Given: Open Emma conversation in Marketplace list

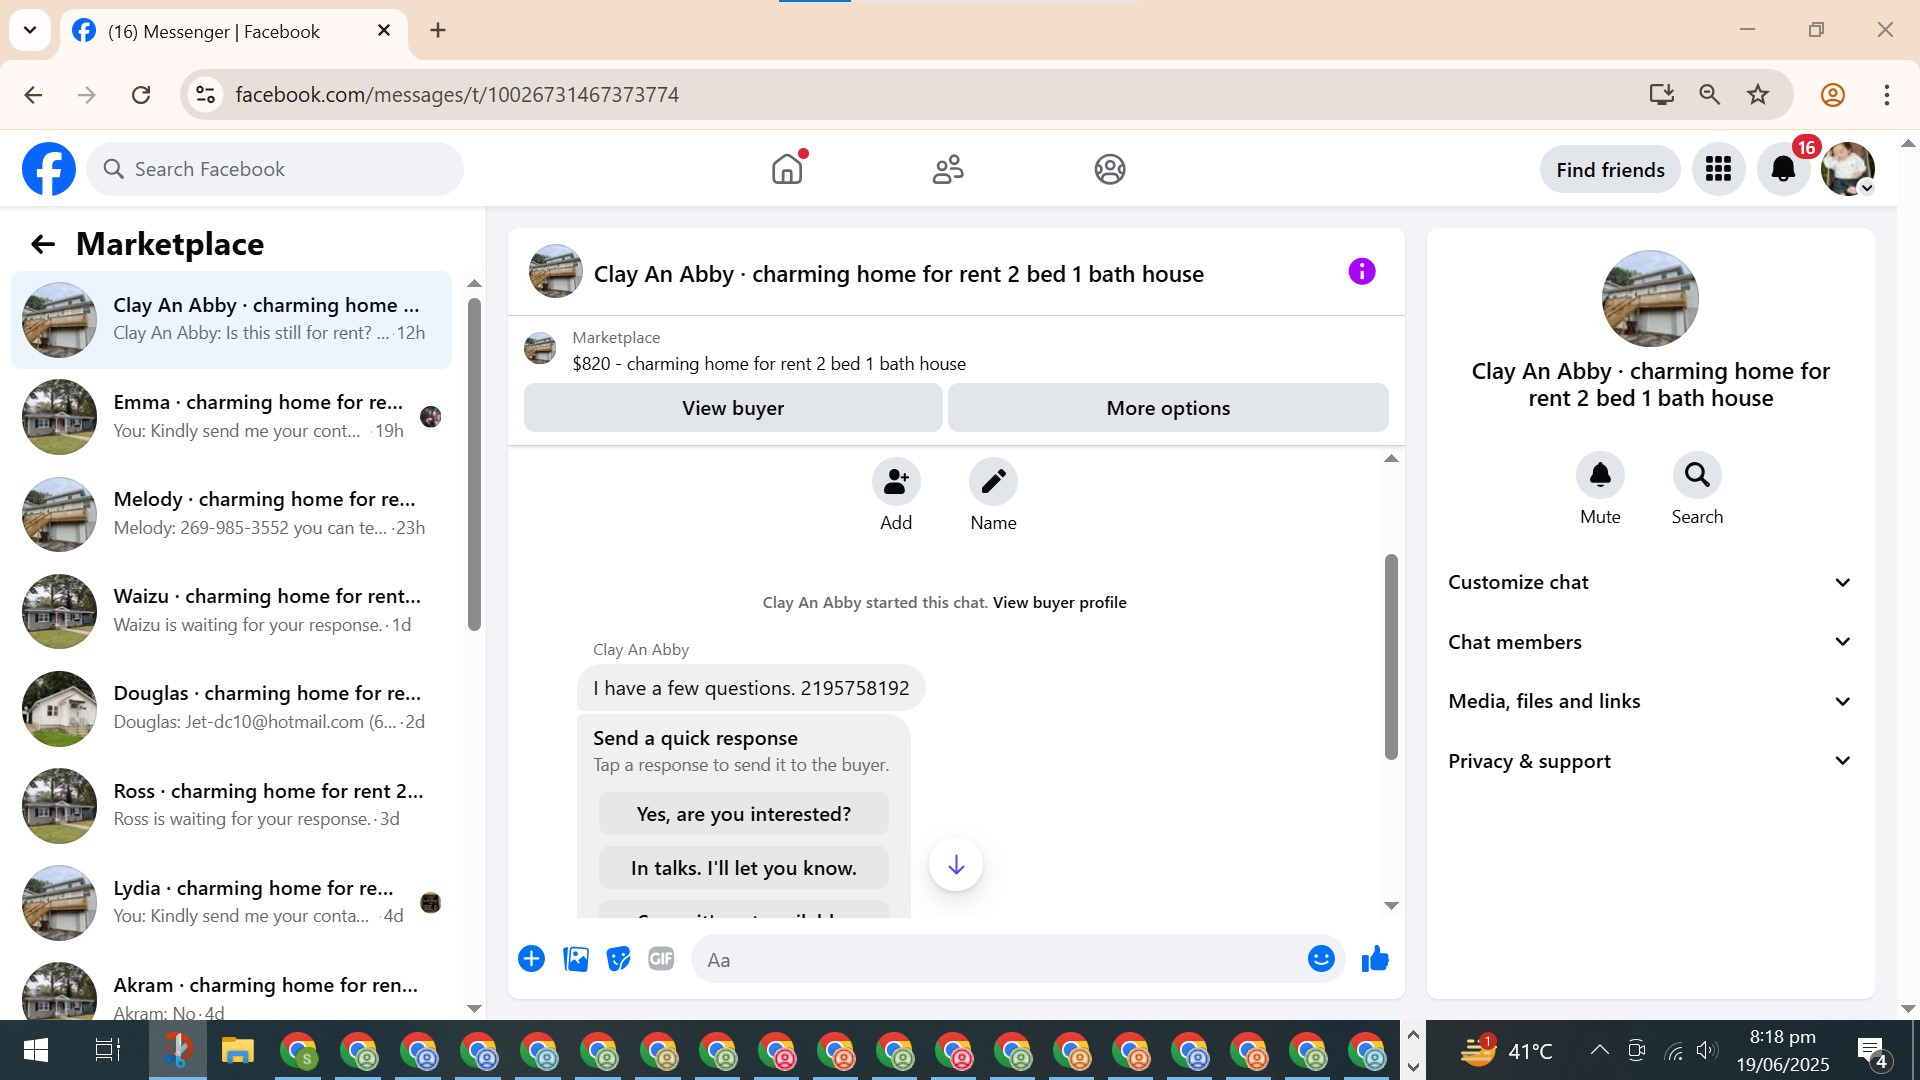Looking at the screenshot, I should pyautogui.click(x=231, y=416).
